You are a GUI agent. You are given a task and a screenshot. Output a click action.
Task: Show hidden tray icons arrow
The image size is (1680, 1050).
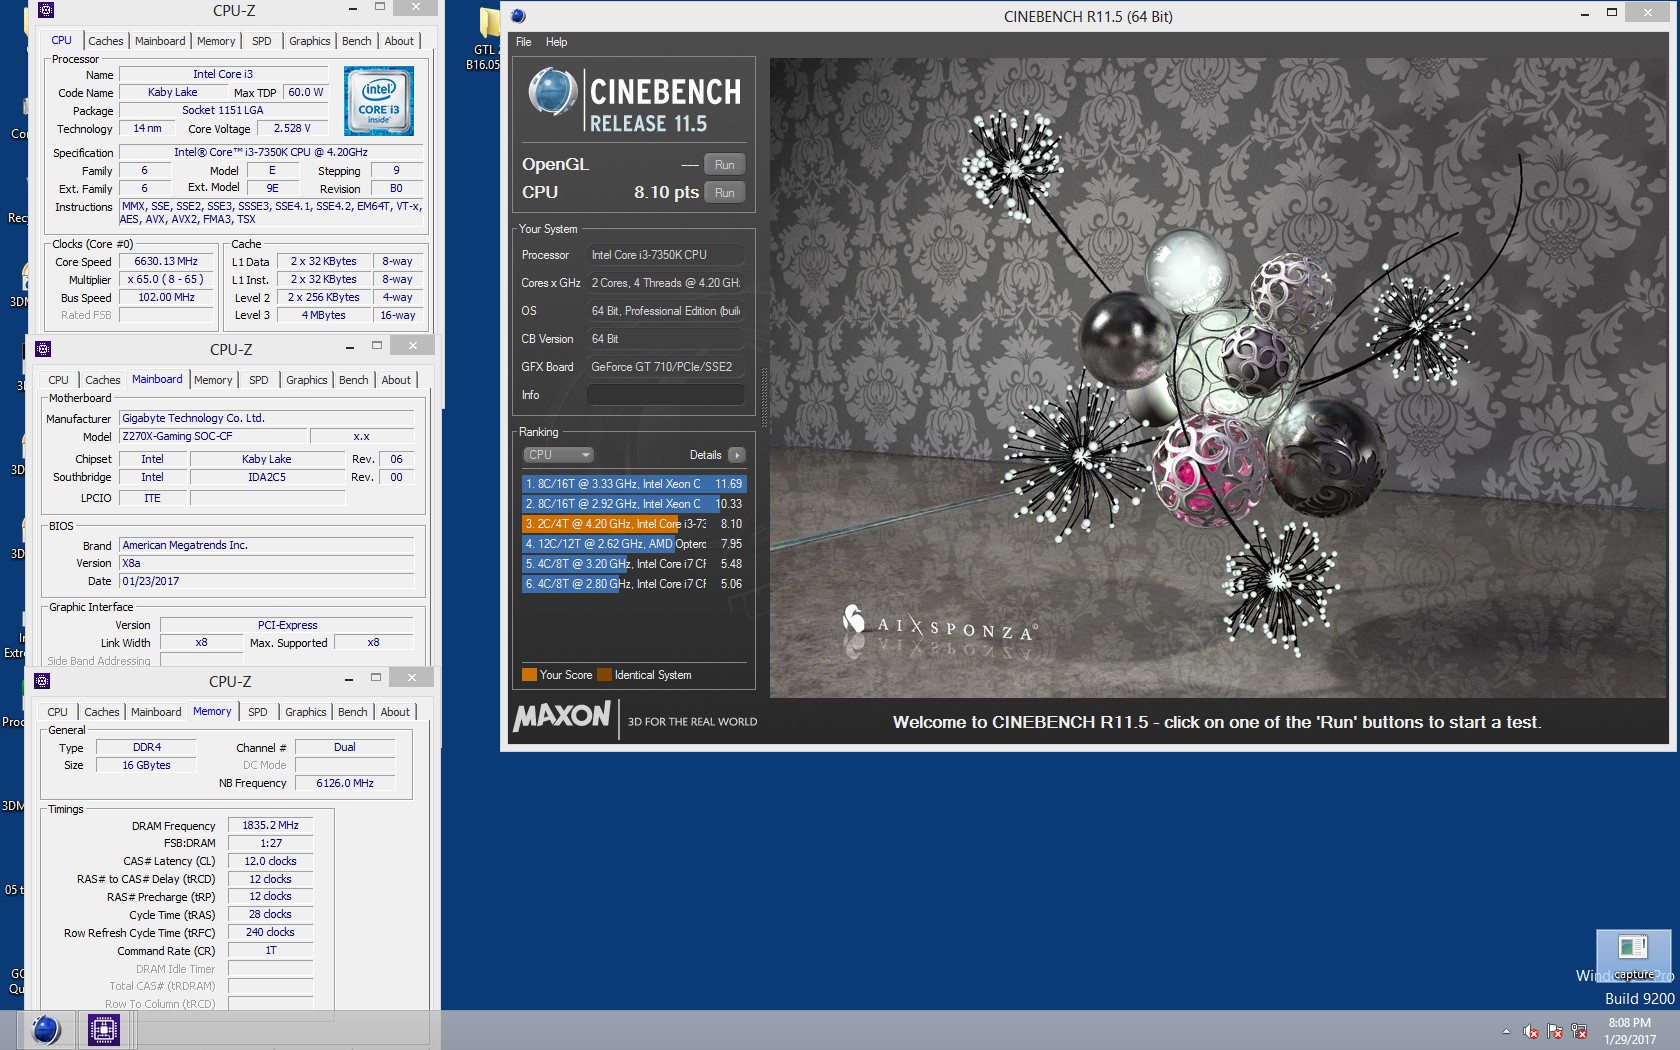[1506, 1031]
